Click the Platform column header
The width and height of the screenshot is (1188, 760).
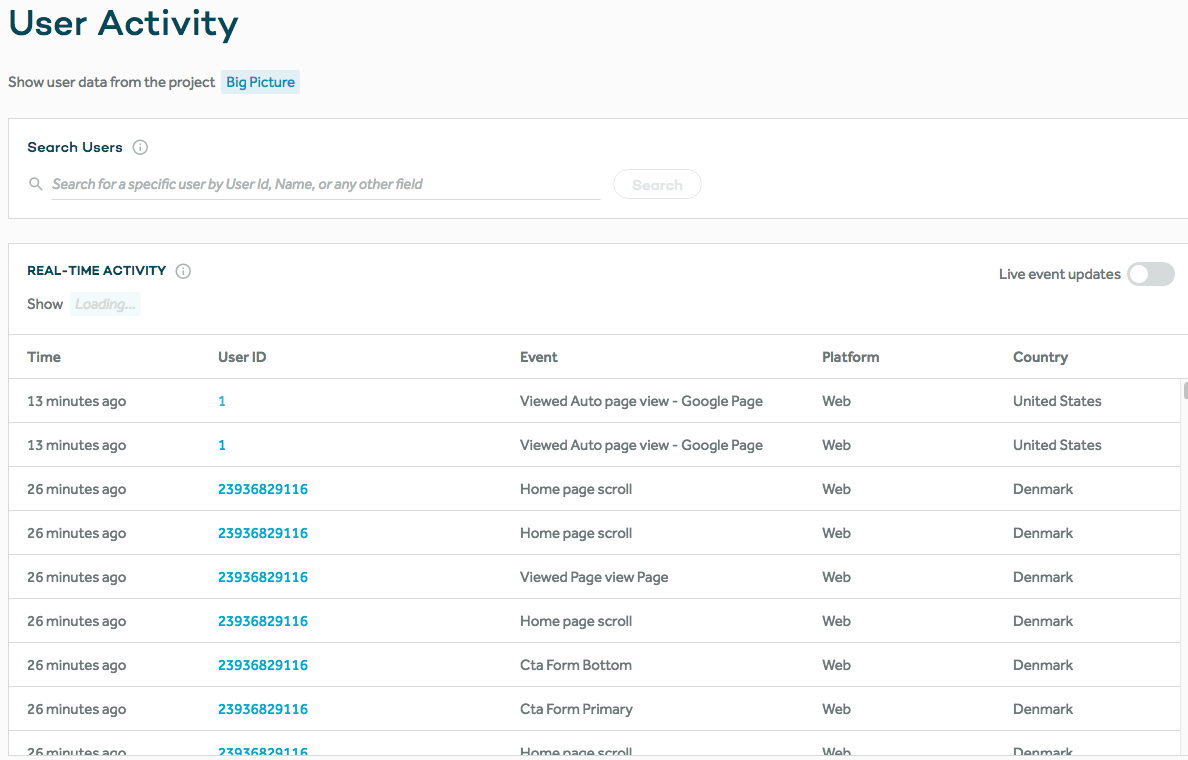pyautogui.click(x=850, y=357)
